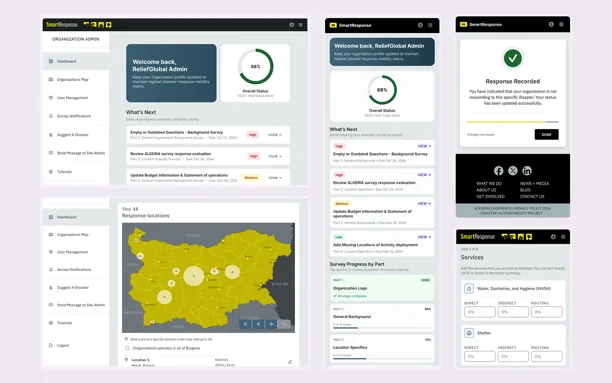Click the Shelter Direct percentage field
The width and height of the screenshot is (612, 383).
pos(480,356)
